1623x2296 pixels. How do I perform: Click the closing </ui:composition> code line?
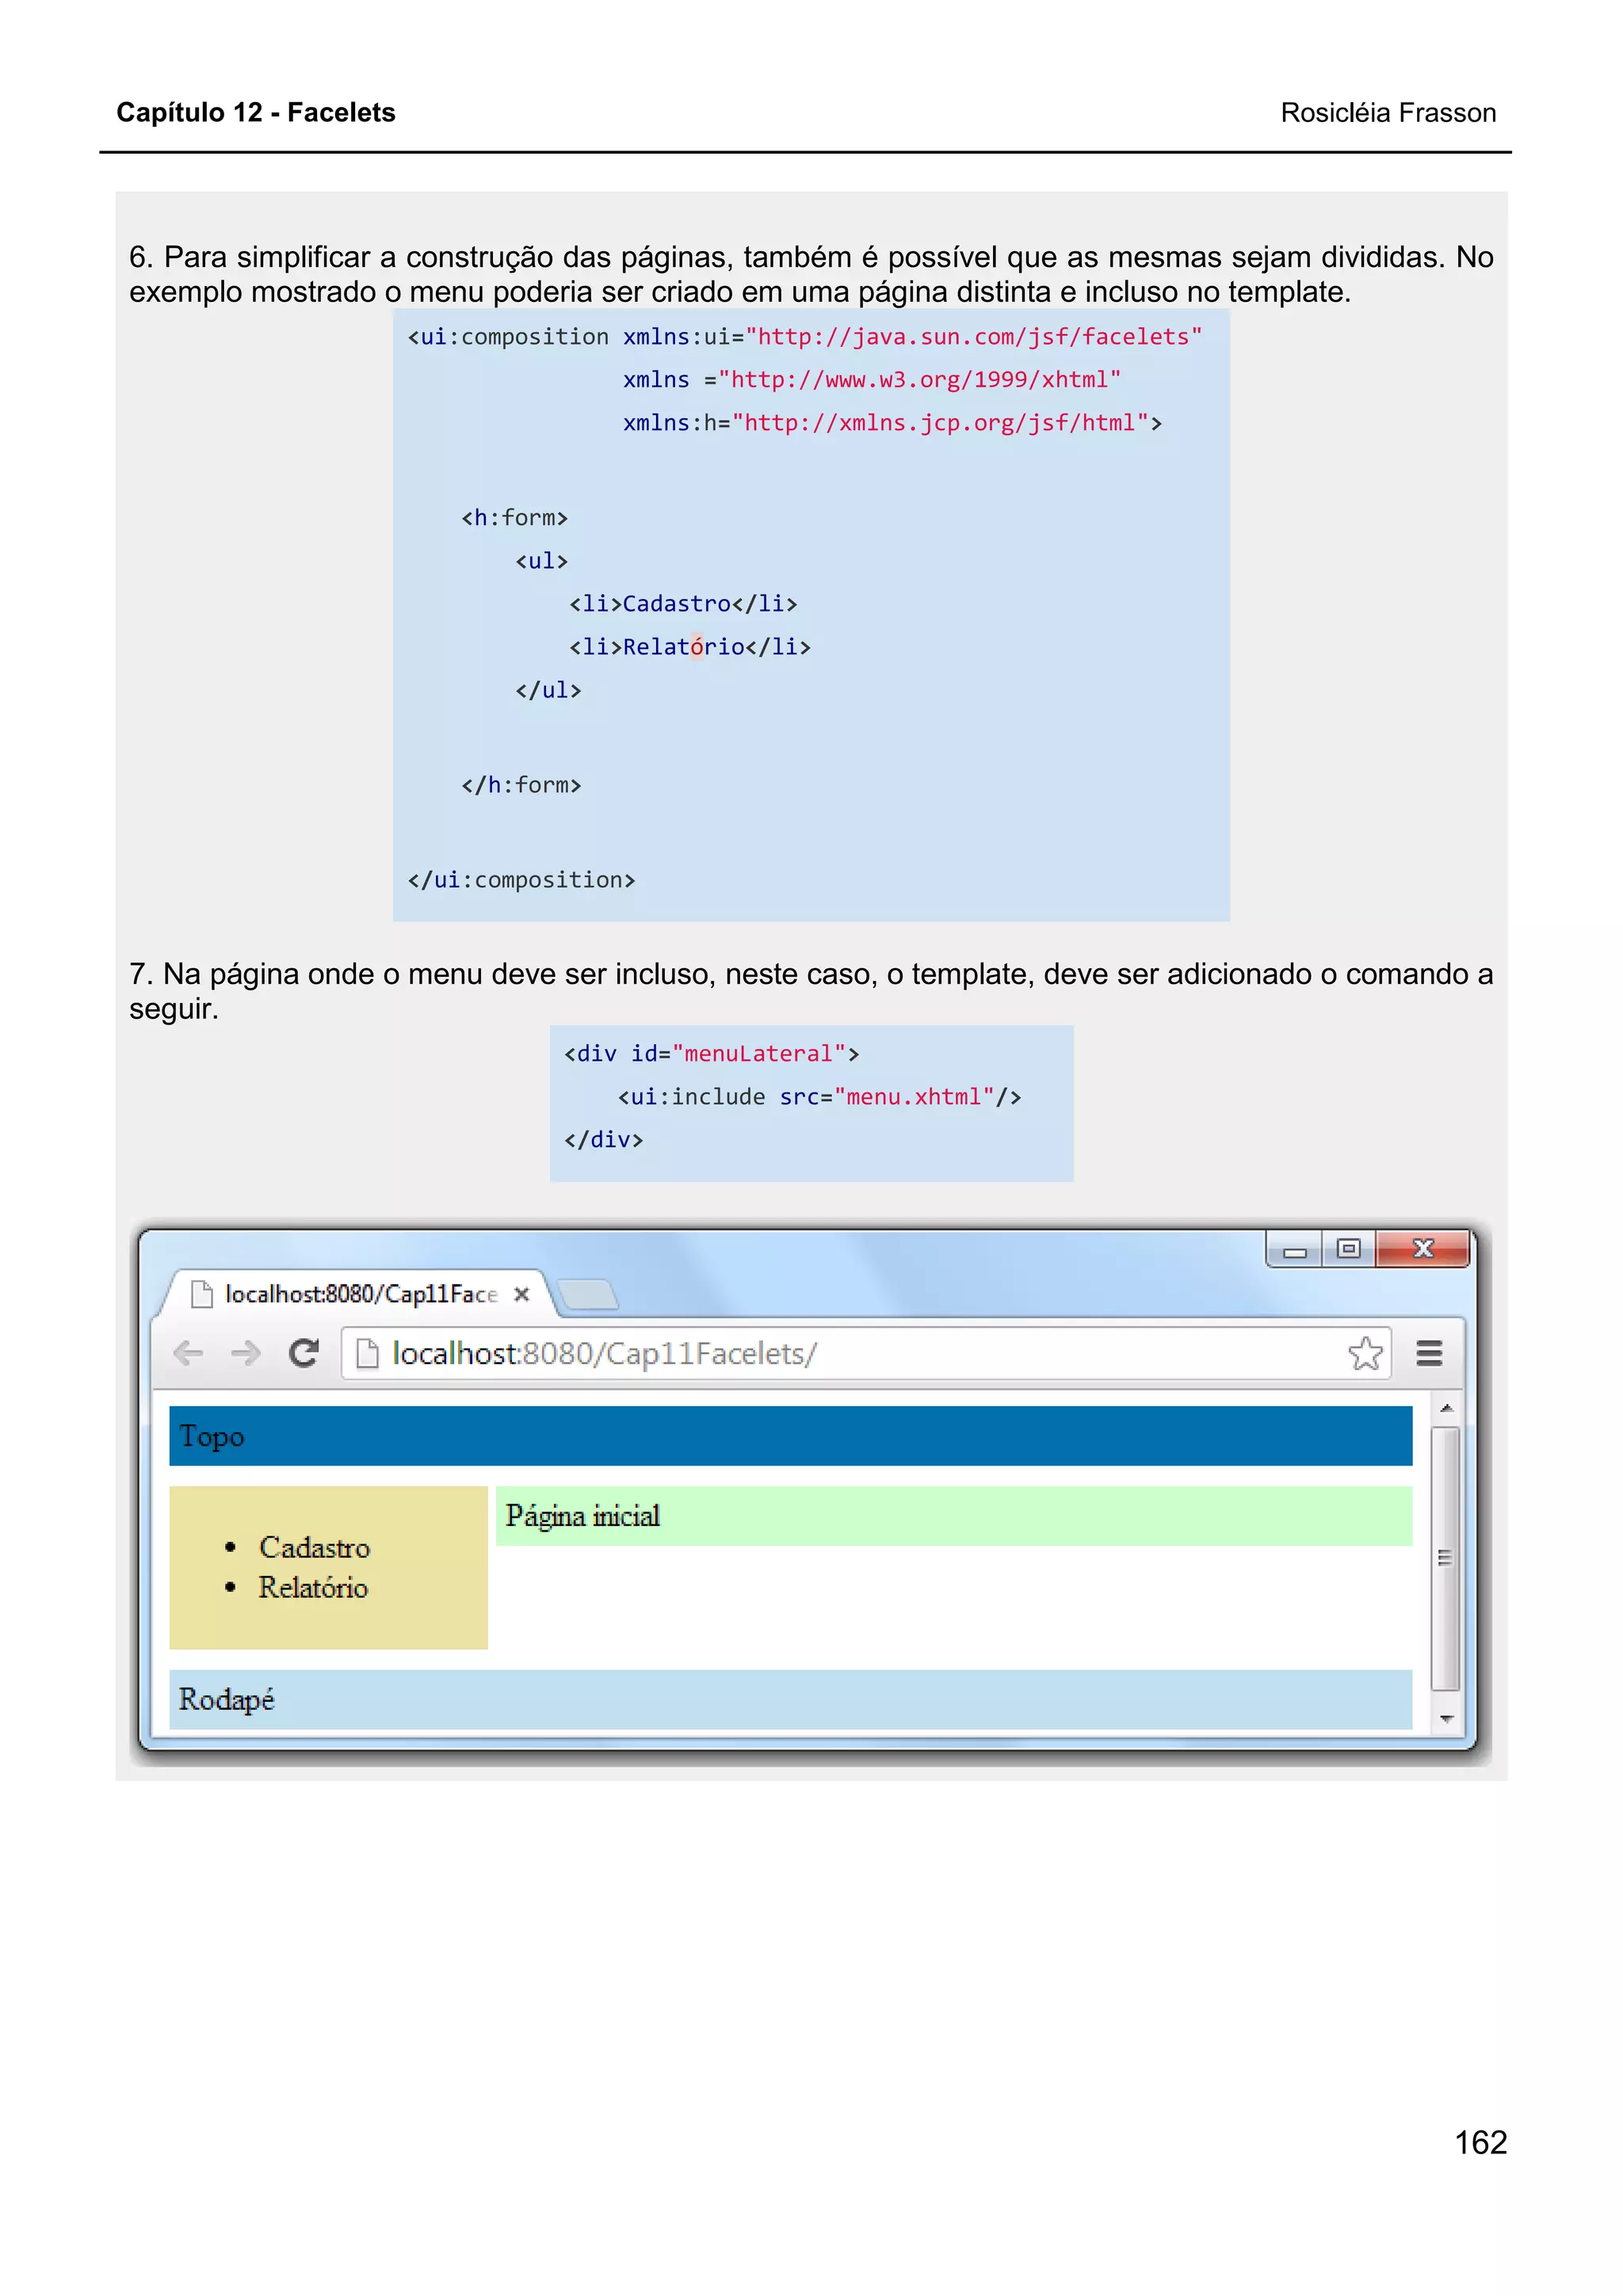[x=521, y=880]
